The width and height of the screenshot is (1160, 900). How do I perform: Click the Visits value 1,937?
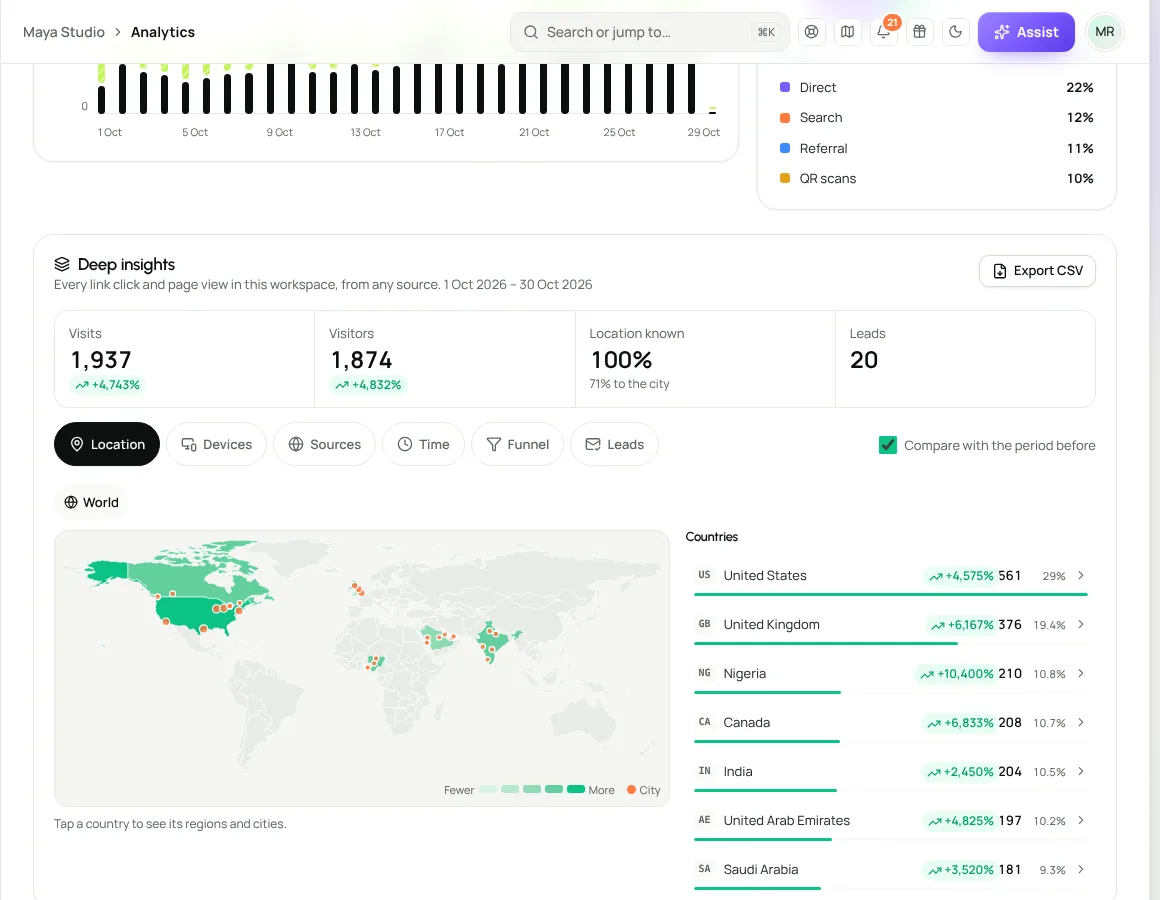101,359
